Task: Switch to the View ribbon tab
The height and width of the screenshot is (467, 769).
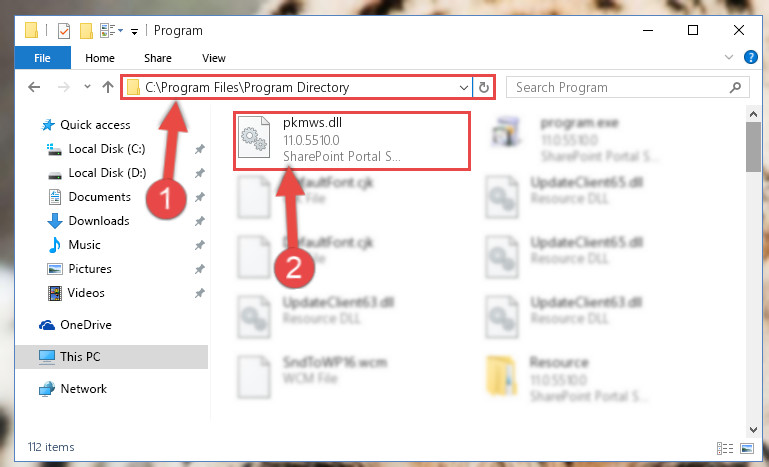Action: click(214, 58)
